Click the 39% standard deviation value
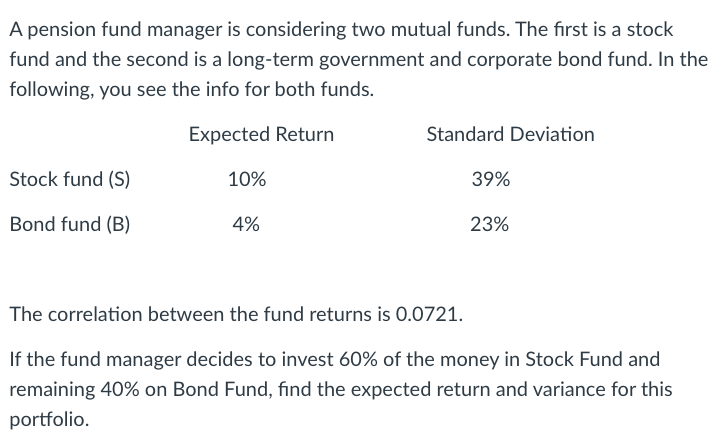 (491, 179)
